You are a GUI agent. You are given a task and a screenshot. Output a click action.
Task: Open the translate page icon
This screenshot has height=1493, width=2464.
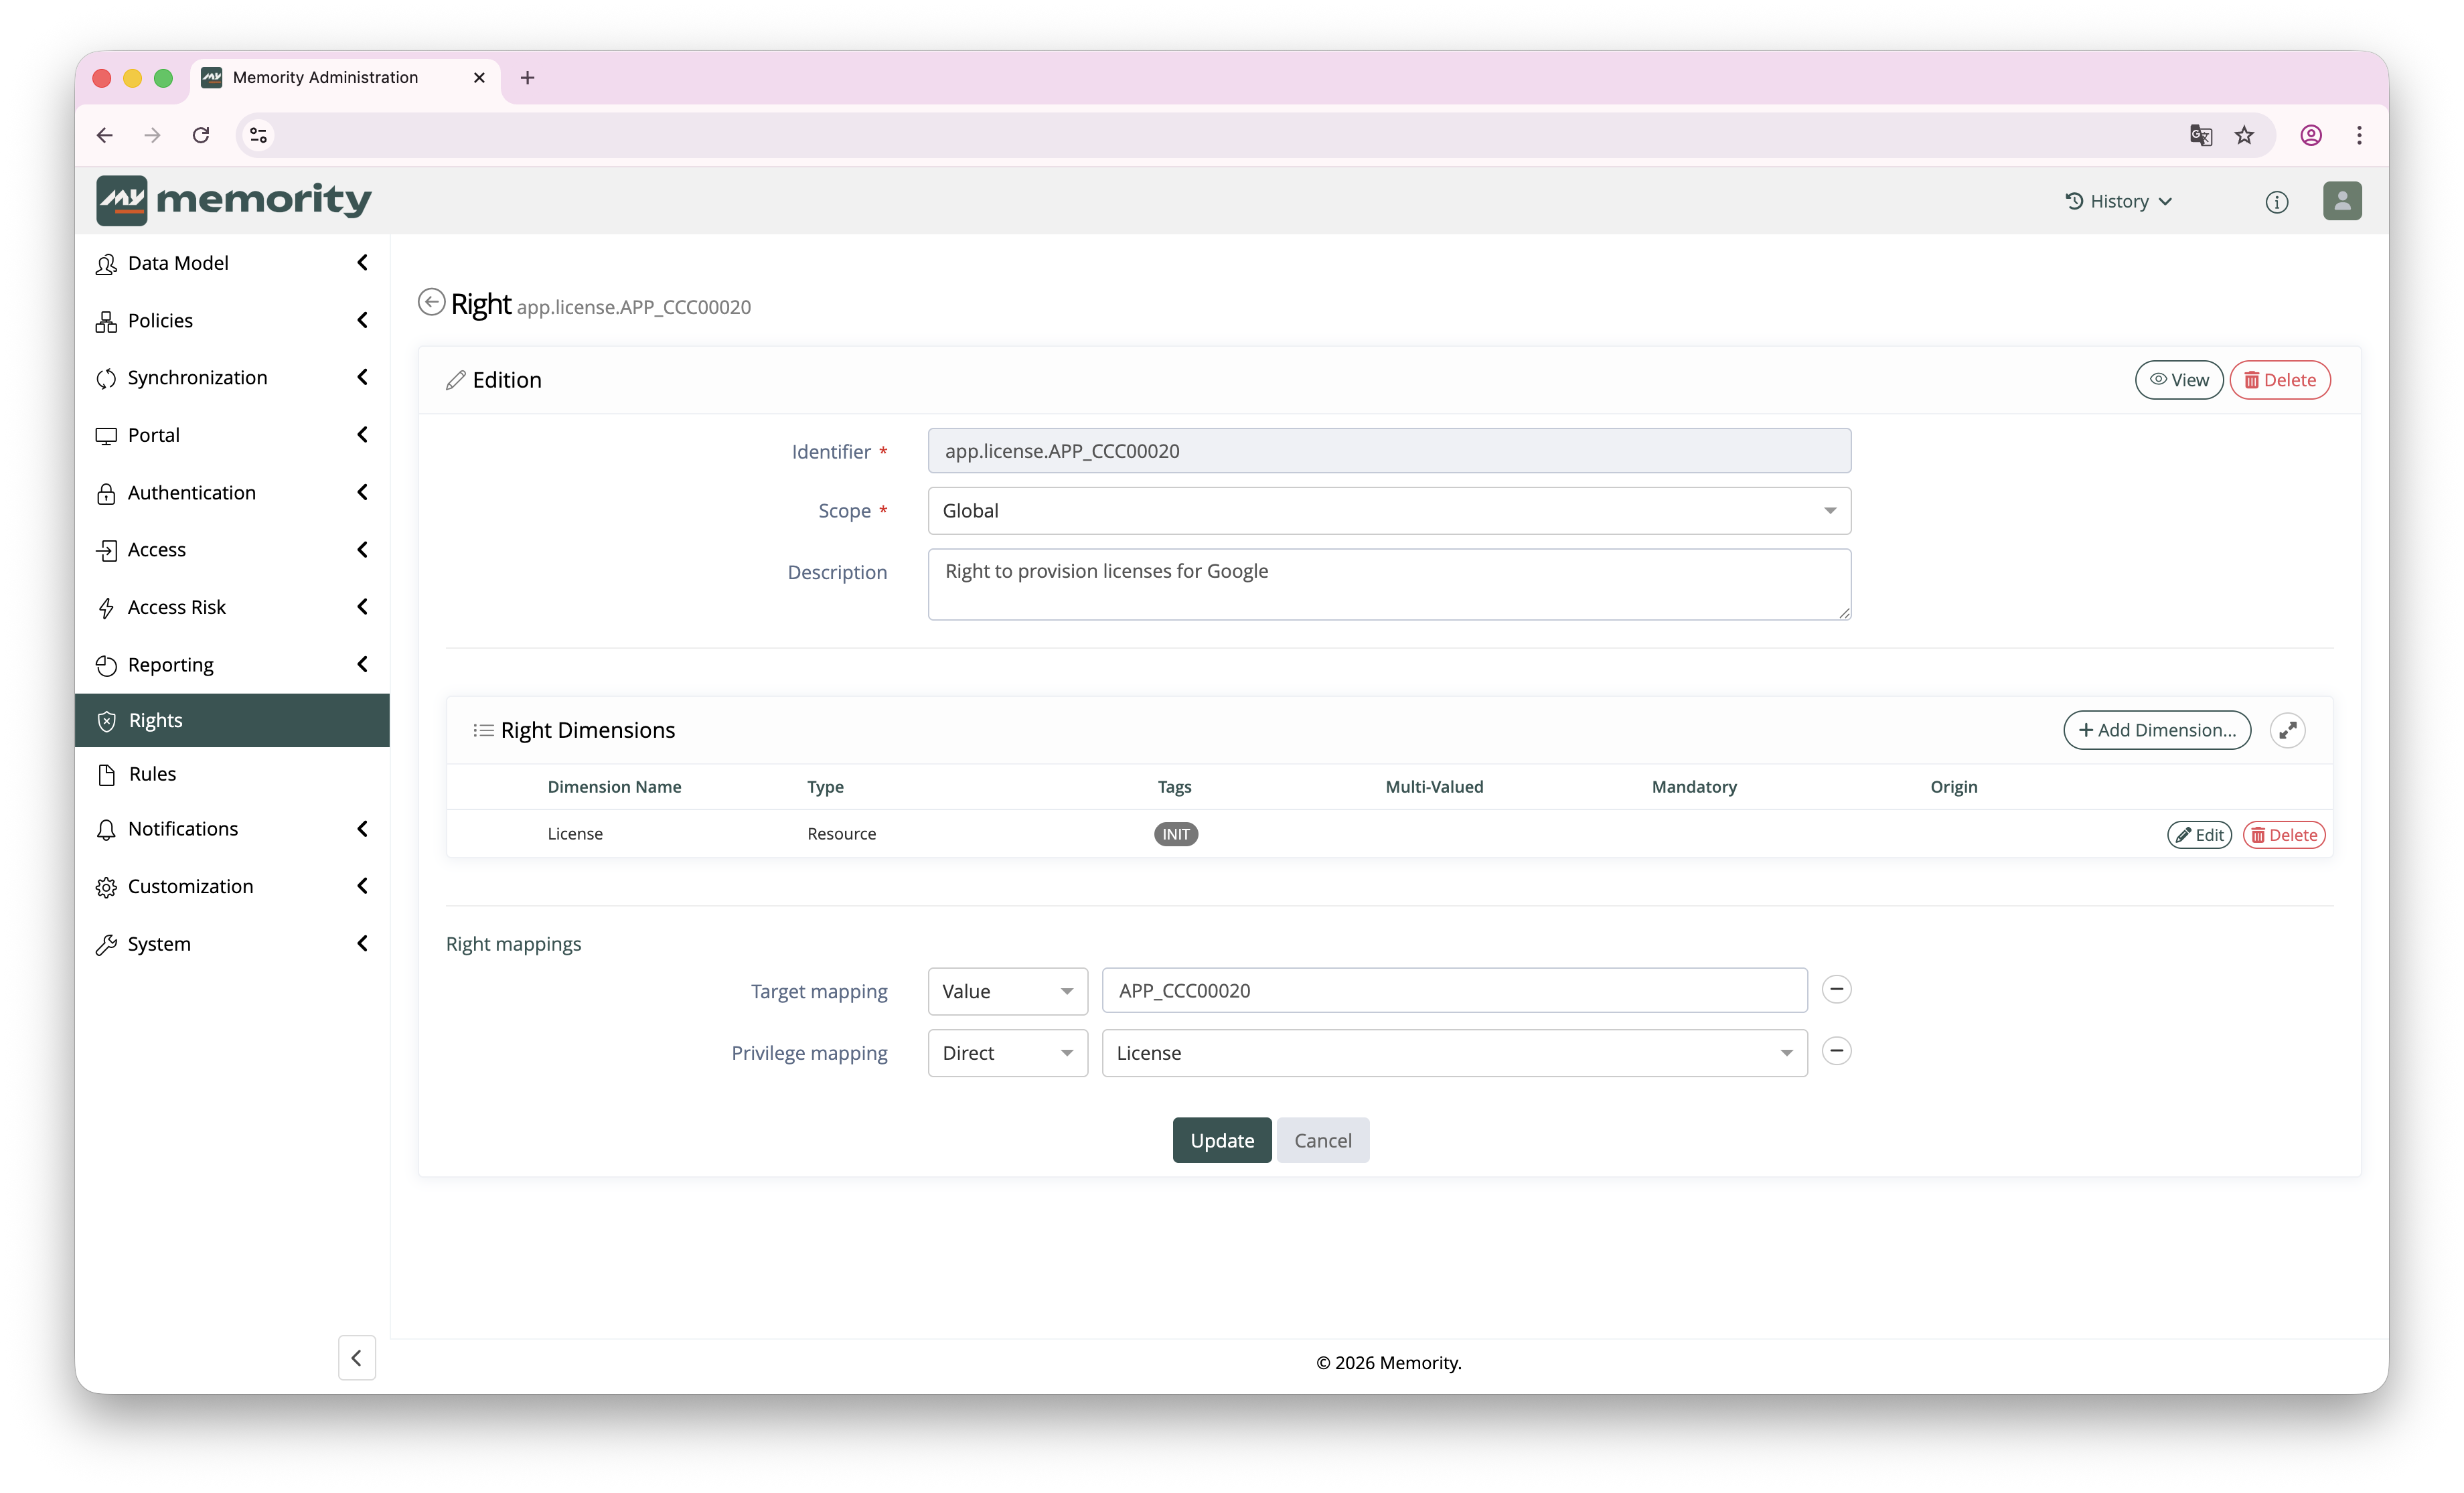pyautogui.click(x=2200, y=135)
